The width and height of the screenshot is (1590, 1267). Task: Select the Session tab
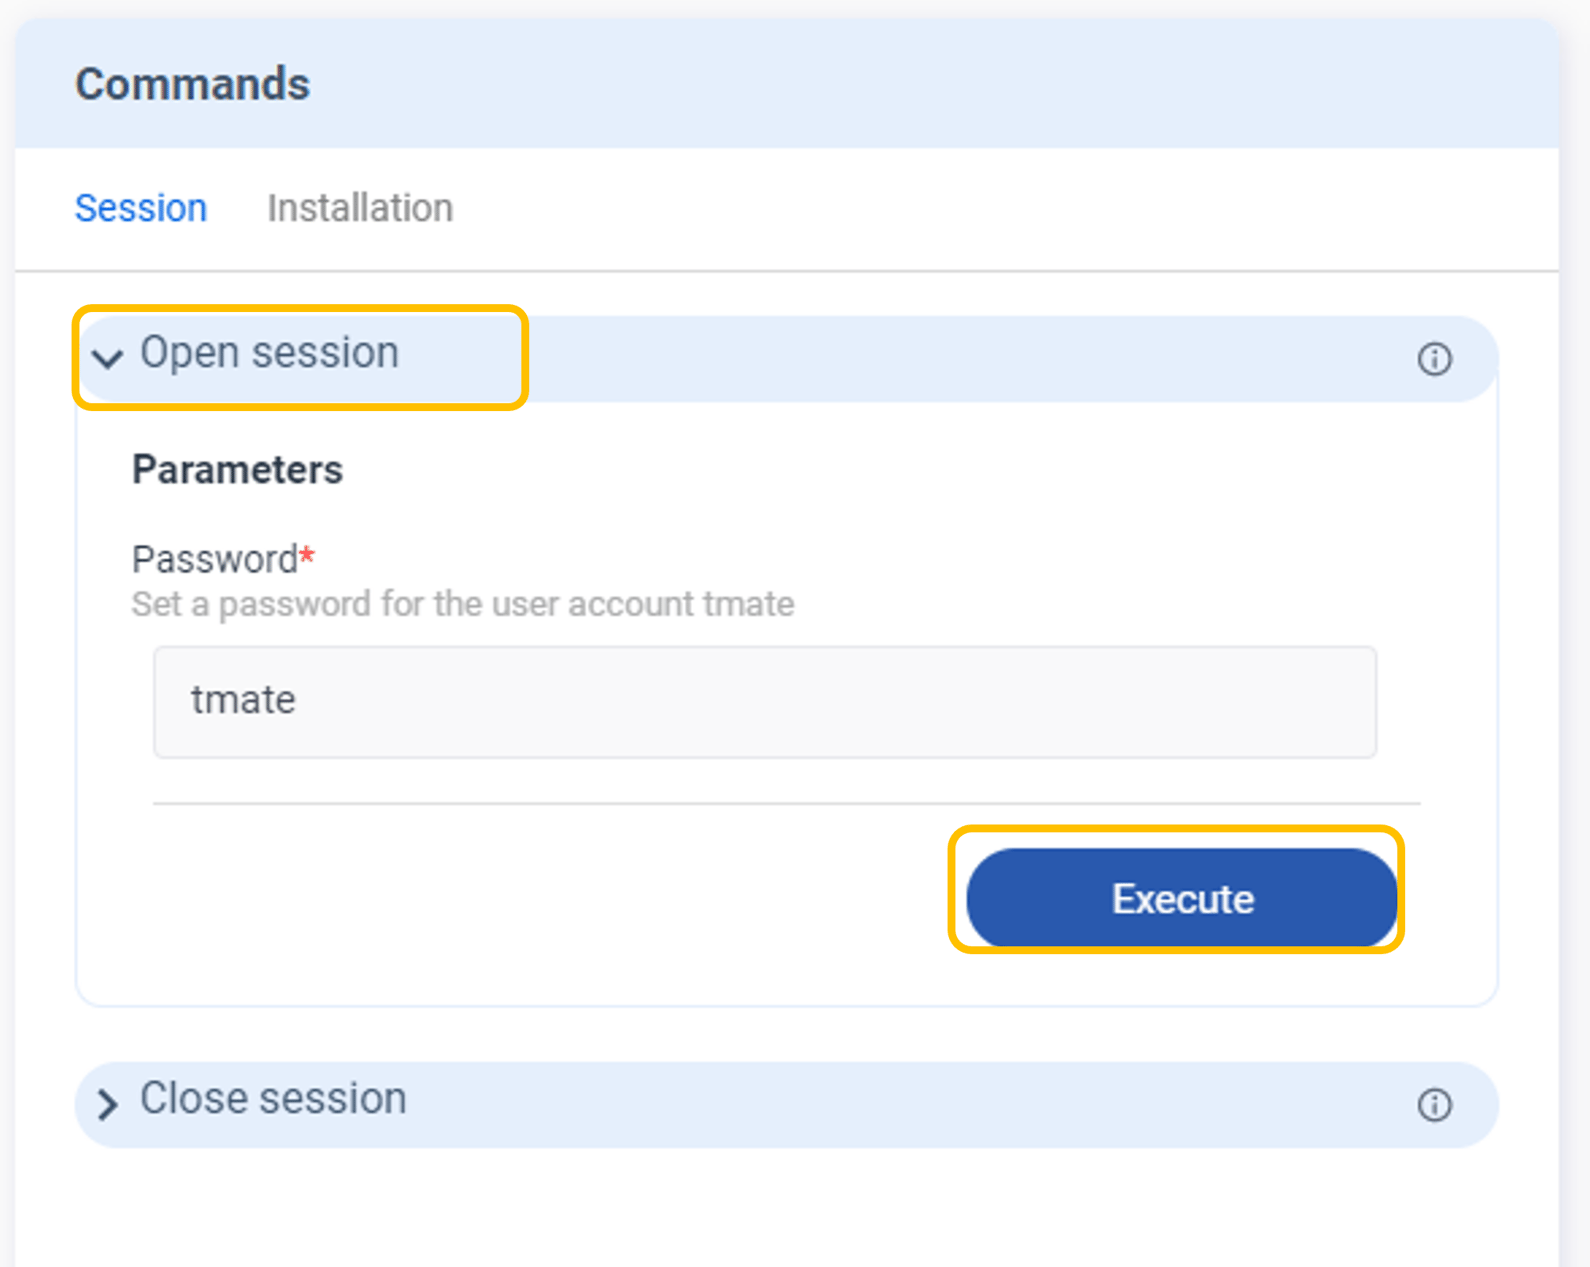(141, 208)
